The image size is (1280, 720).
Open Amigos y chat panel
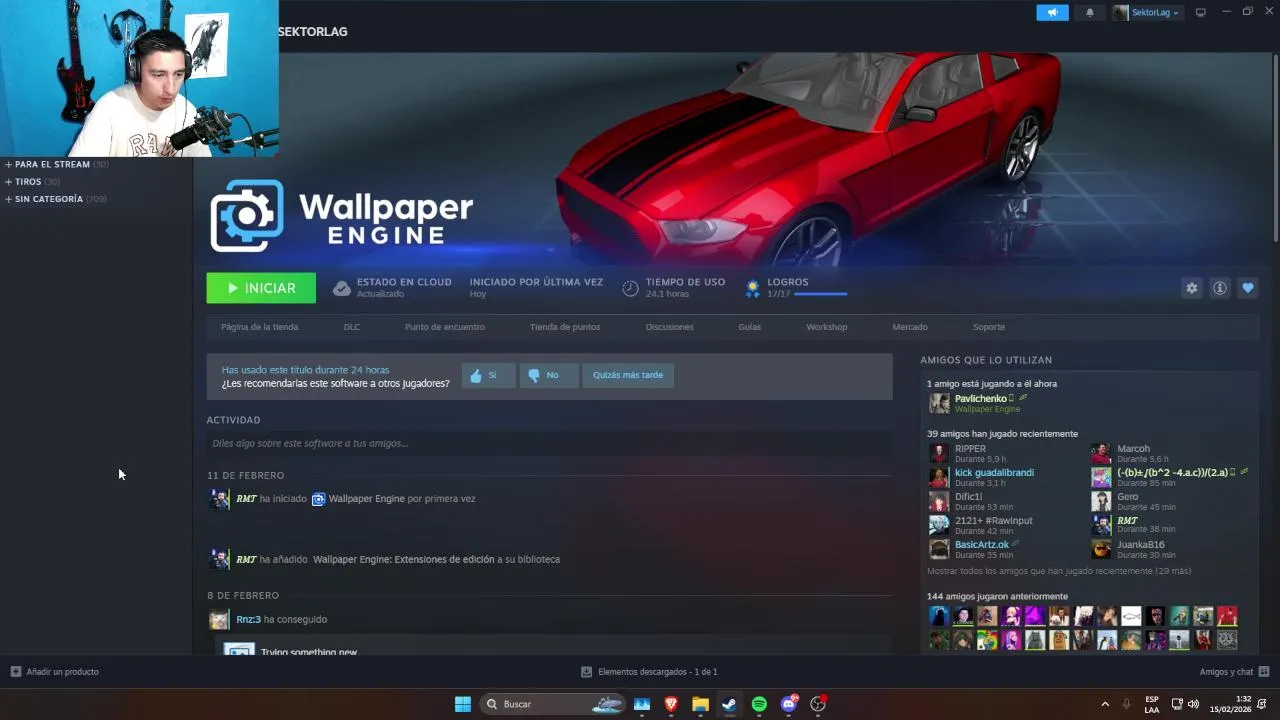(1234, 672)
